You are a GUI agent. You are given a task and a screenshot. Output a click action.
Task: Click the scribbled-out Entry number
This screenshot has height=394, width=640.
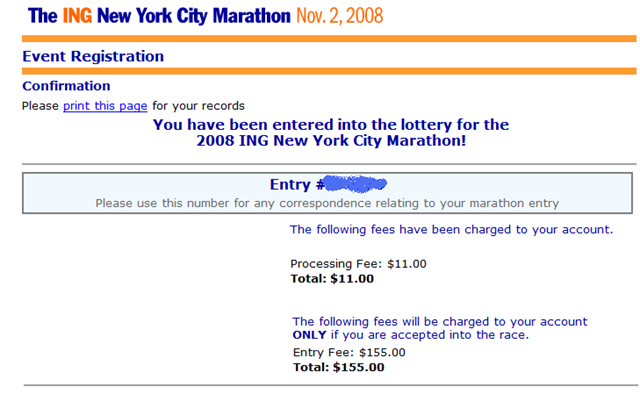point(353,184)
